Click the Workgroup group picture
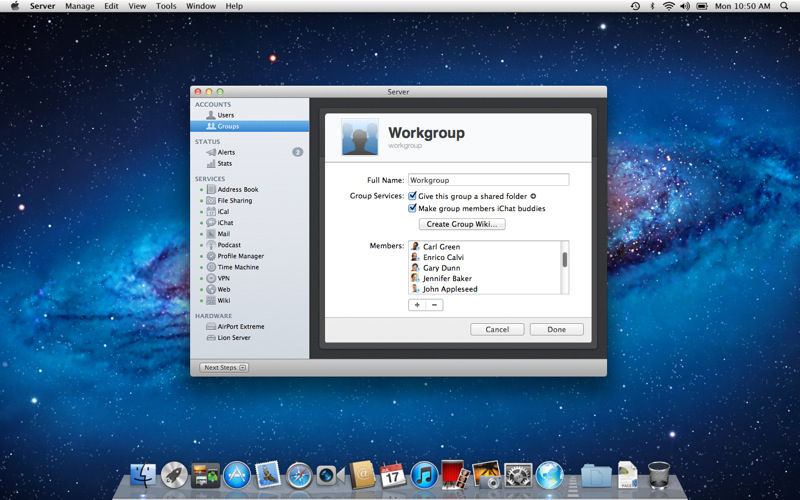Image resolution: width=800 pixels, height=500 pixels. pos(360,137)
